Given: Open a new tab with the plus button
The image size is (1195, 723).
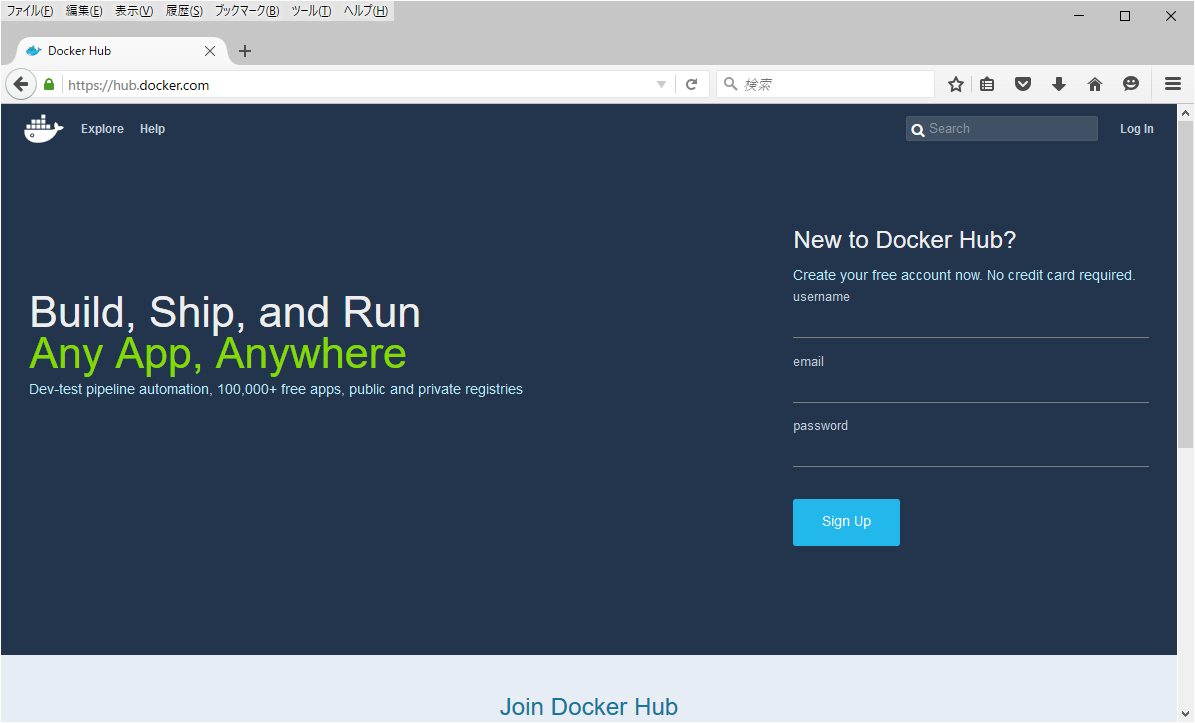Looking at the screenshot, I should pos(245,51).
